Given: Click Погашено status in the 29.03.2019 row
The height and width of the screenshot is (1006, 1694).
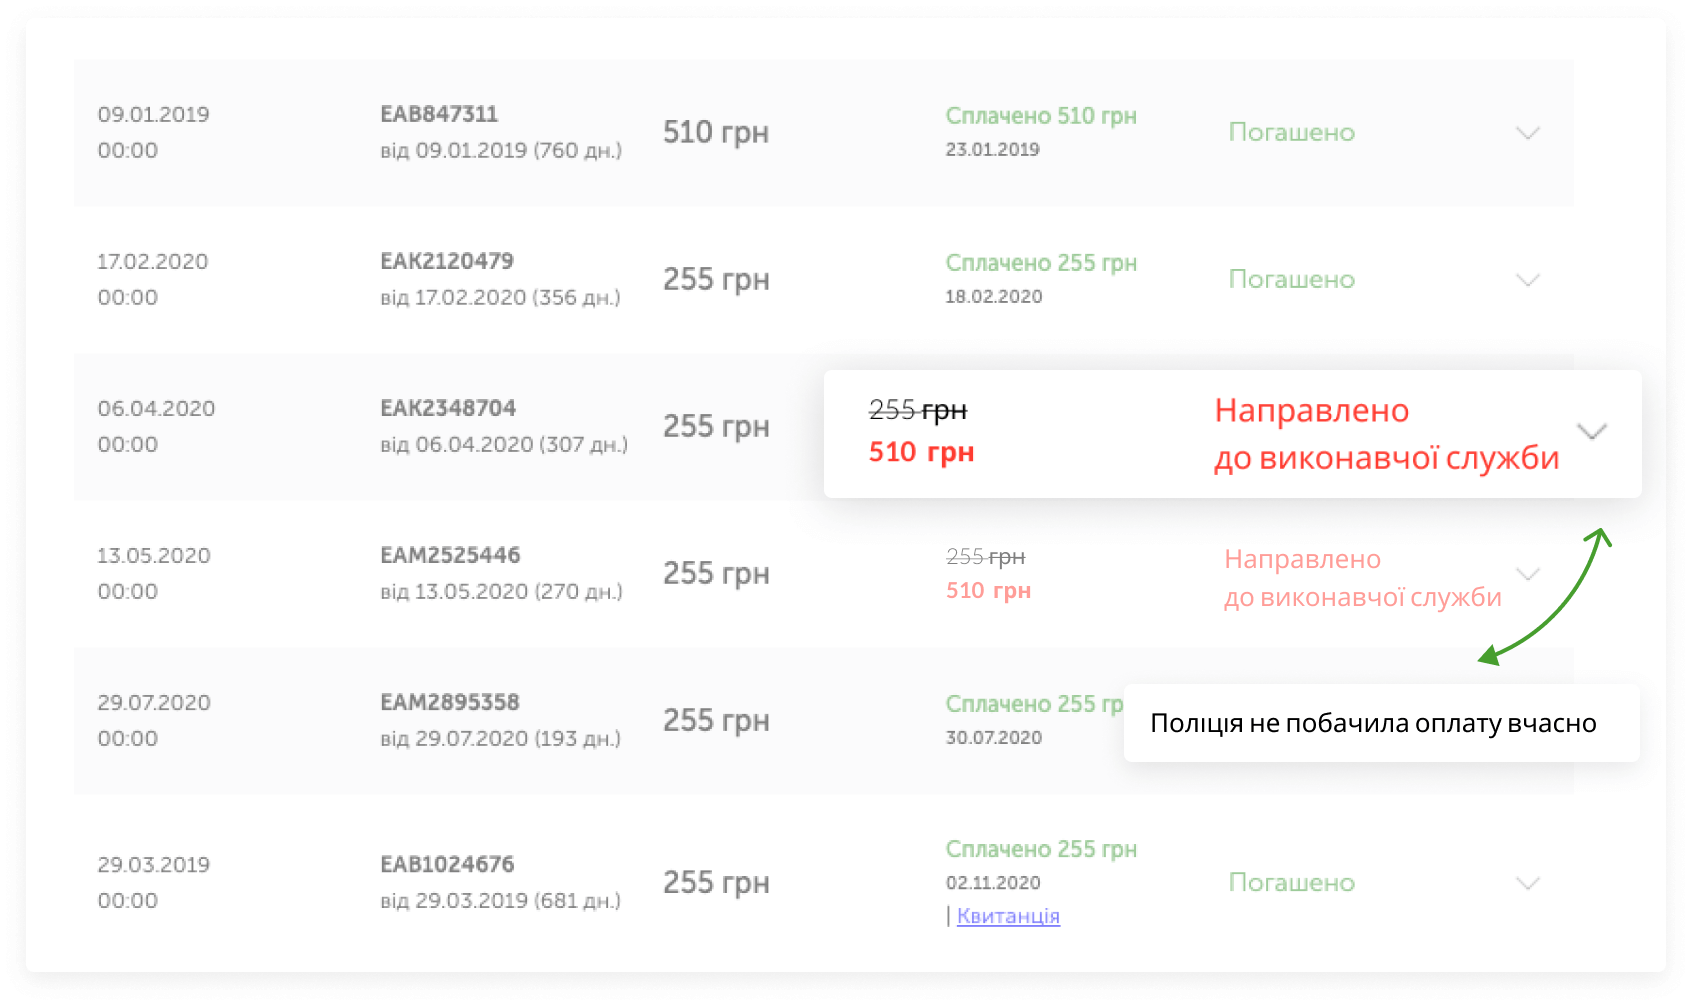Looking at the screenshot, I should (x=1291, y=883).
